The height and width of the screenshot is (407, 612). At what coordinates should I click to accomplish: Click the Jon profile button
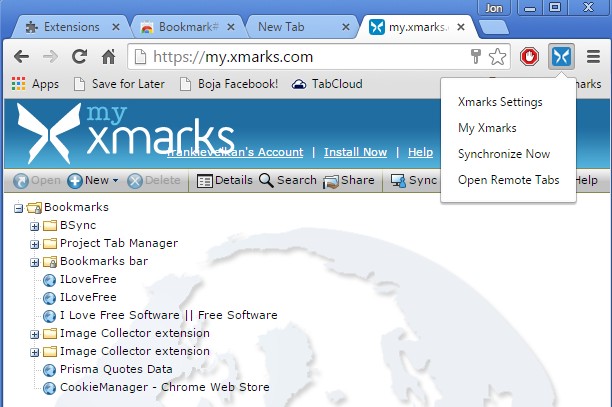(x=494, y=8)
